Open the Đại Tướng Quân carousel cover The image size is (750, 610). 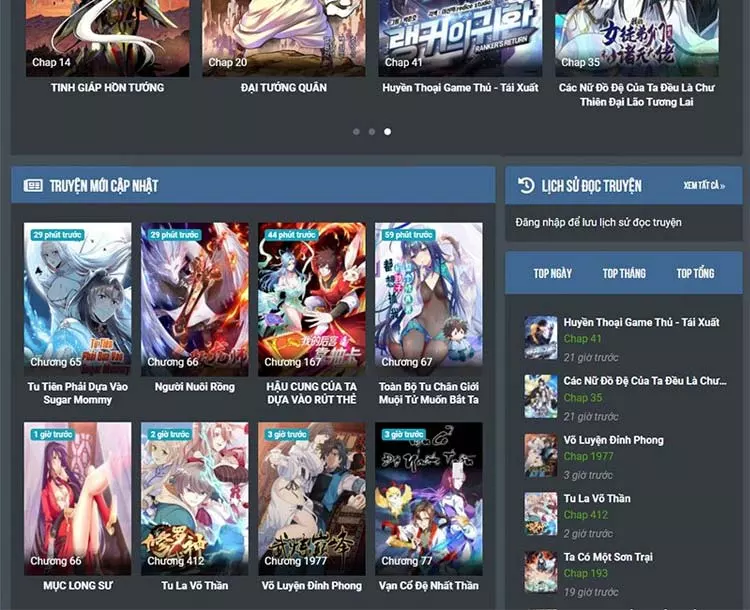(284, 36)
